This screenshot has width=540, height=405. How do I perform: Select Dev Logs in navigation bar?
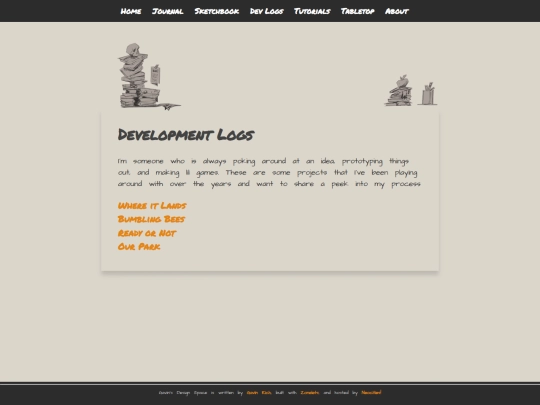267,11
